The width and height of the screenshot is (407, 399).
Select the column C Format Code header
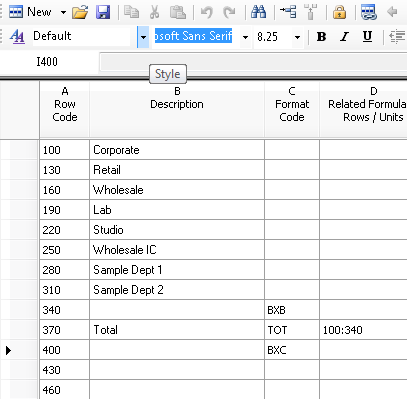(x=292, y=109)
